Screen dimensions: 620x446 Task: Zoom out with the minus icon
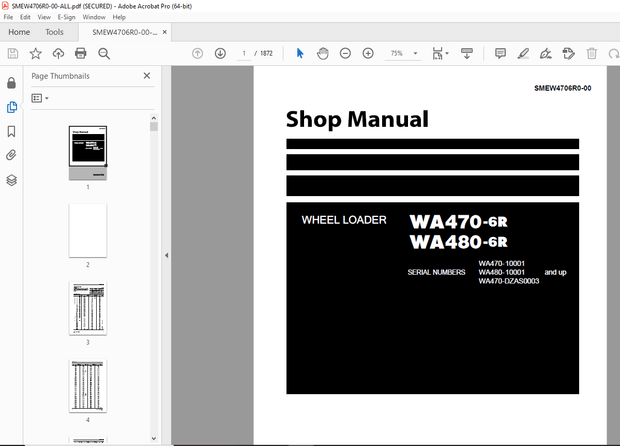coord(345,53)
